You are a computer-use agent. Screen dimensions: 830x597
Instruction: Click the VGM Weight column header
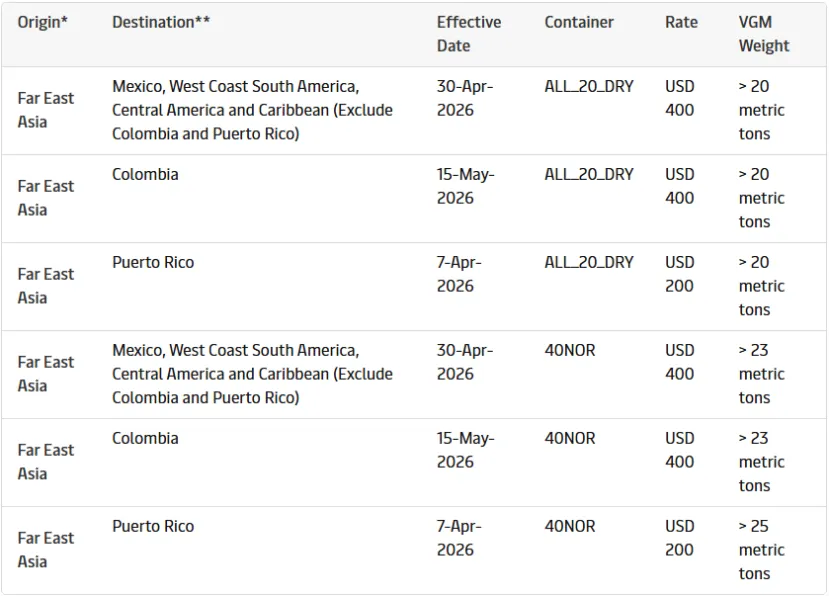tap(764, 33)
